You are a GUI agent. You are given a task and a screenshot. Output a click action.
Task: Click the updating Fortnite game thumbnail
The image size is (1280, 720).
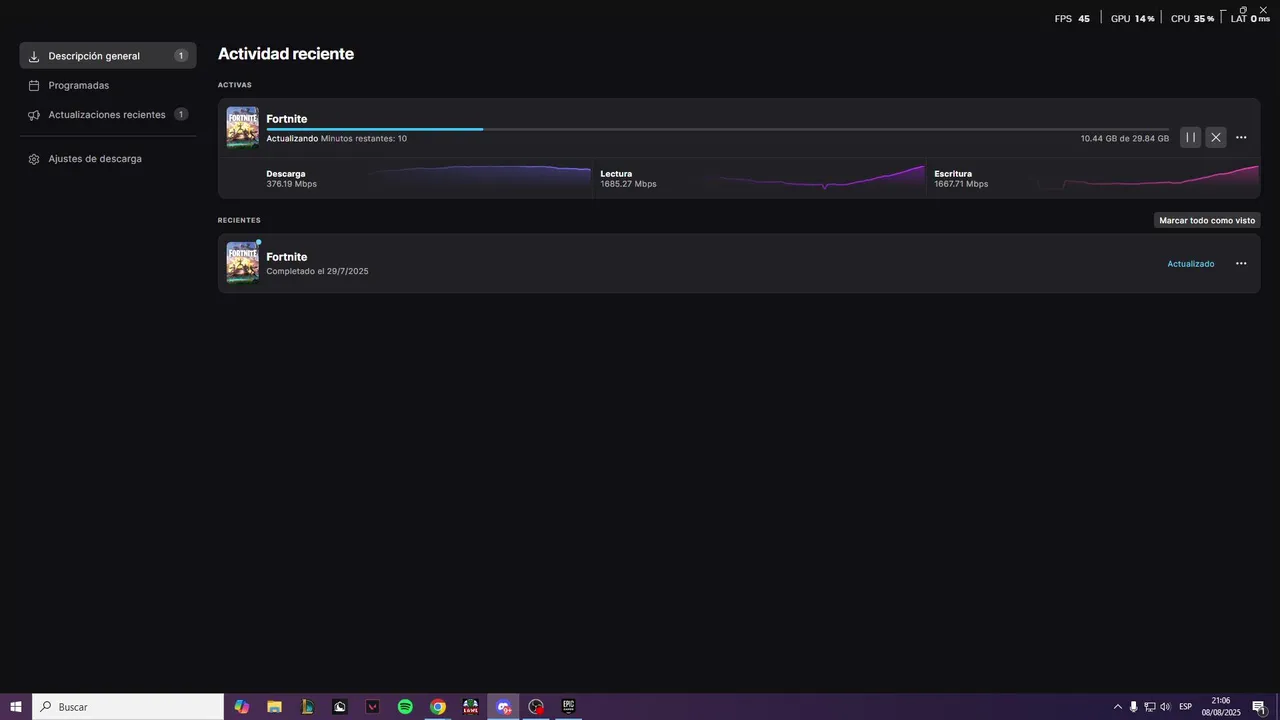(242, 127)
